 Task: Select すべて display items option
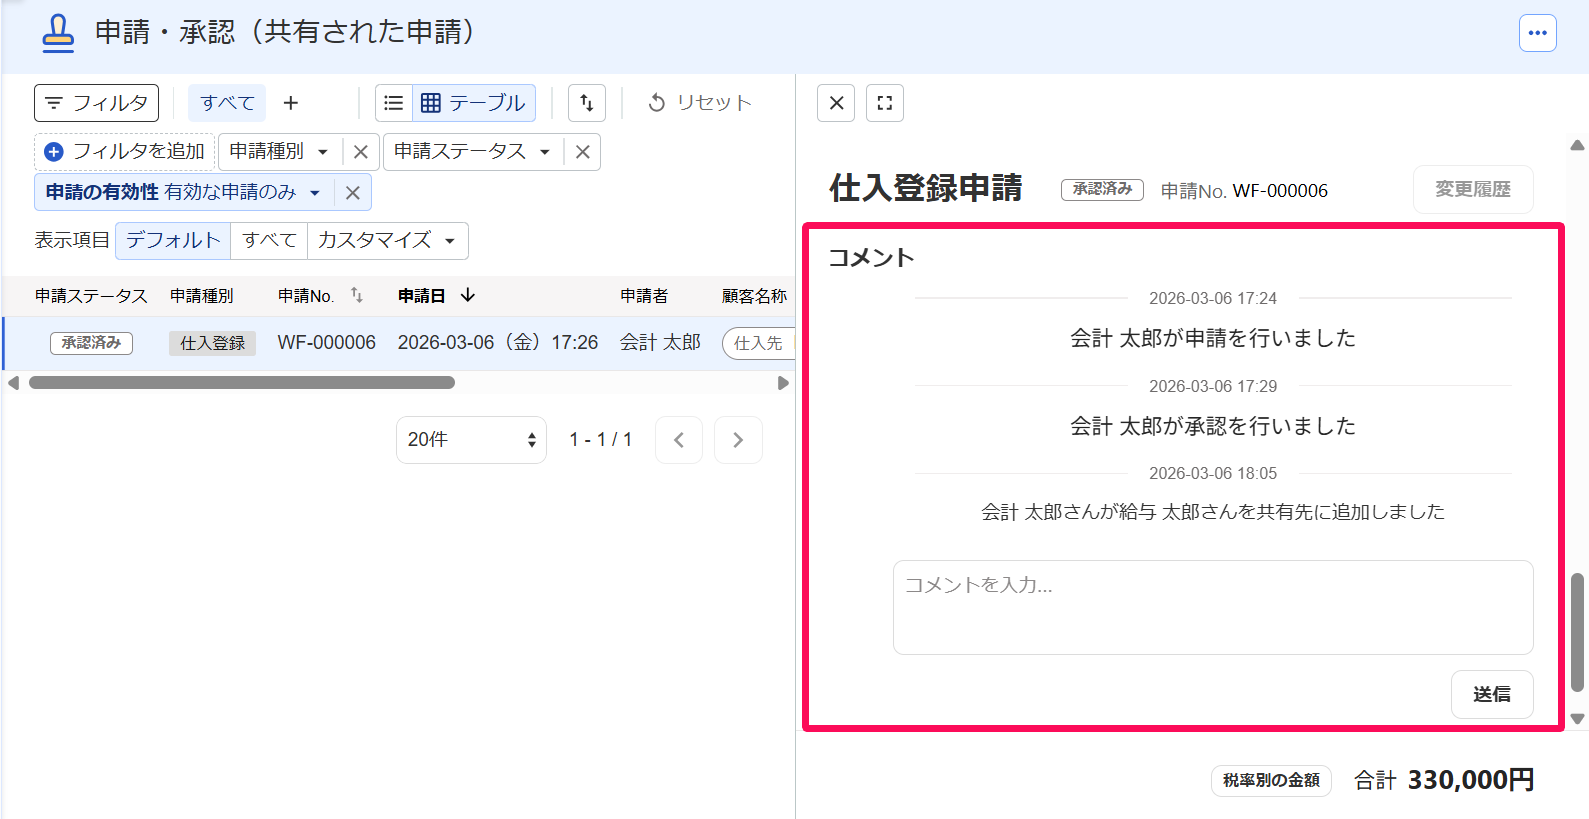pyautogui.click(x=269, y=241)
